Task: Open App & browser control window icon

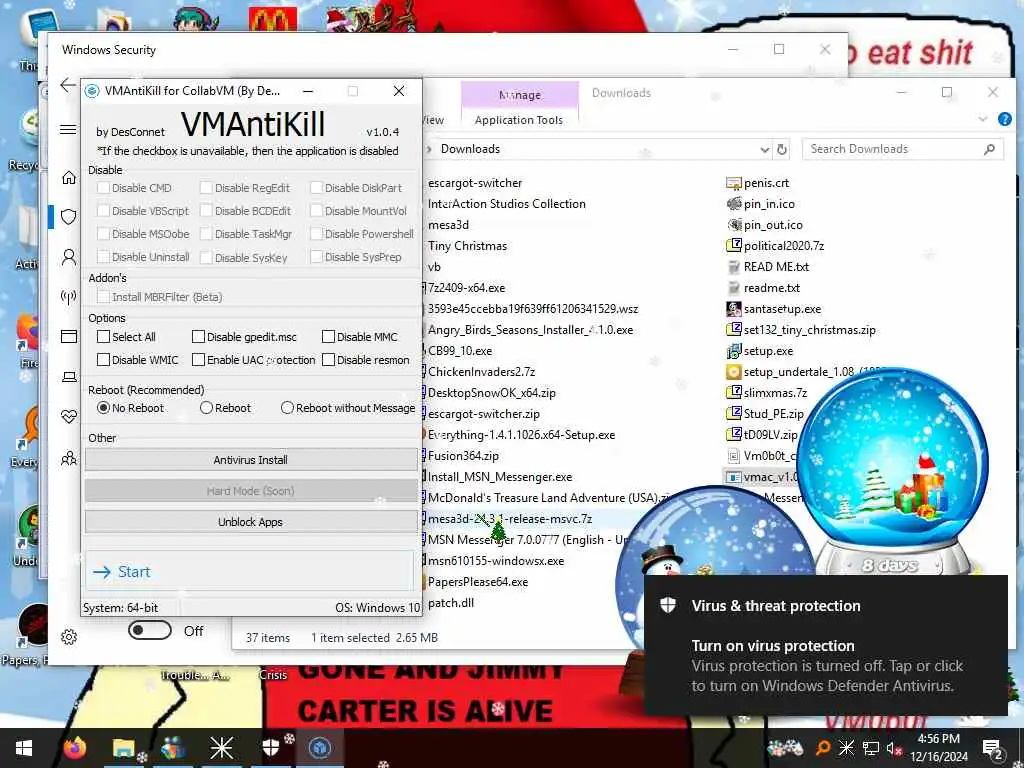Action: 69,337
